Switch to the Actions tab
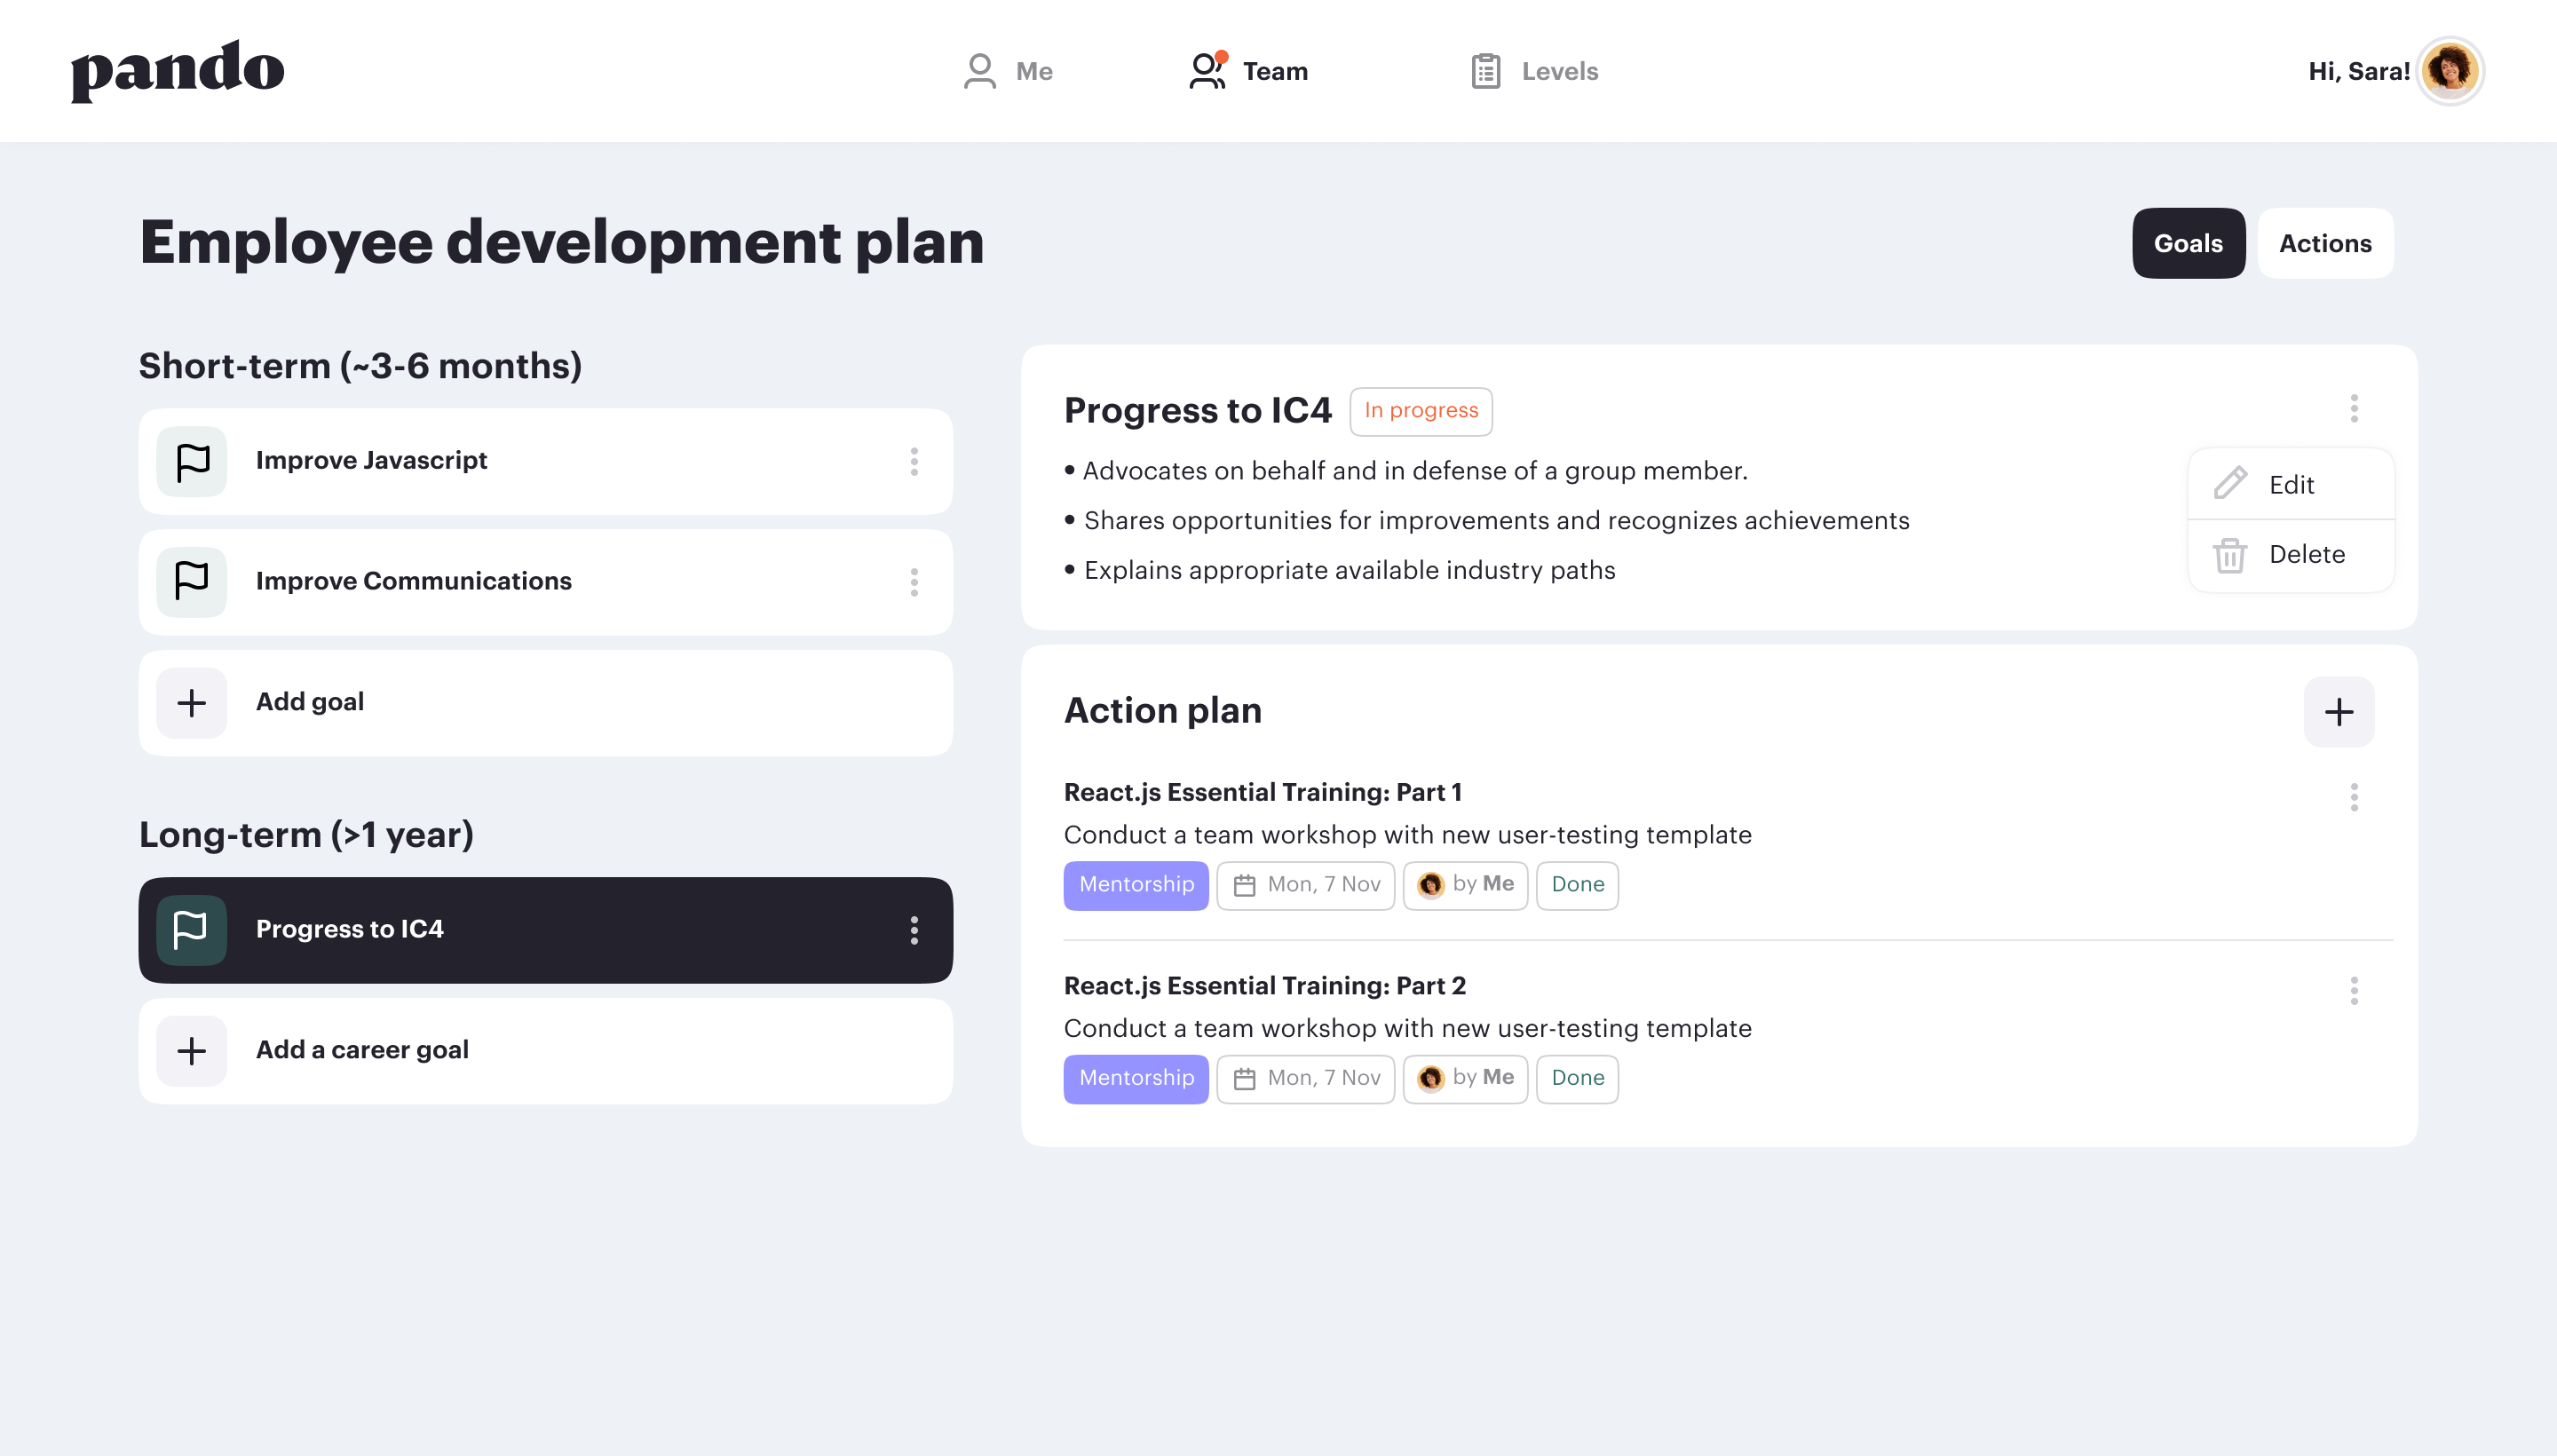The height and width of the screenshot is (1456, 2557). (2325, 243)
